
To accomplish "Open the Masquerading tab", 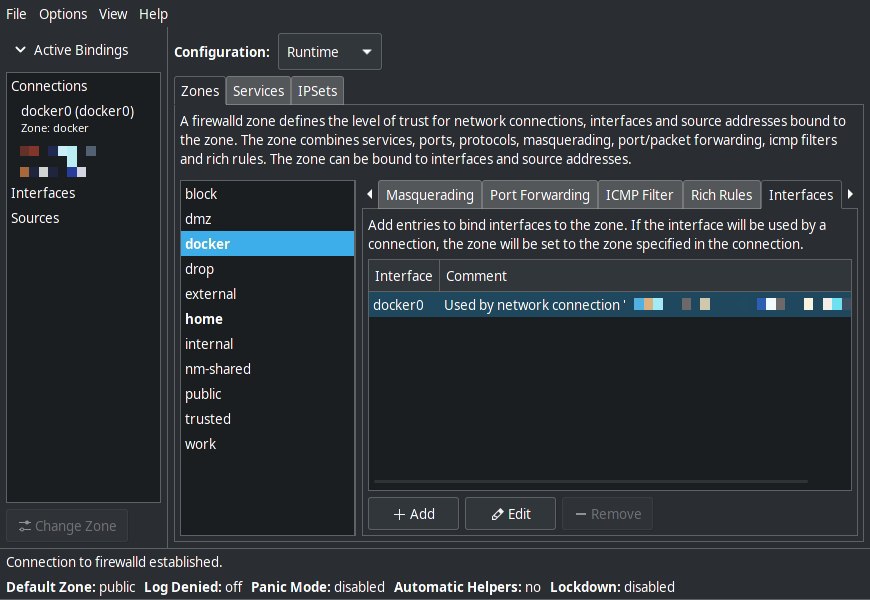I will (429, 195).
